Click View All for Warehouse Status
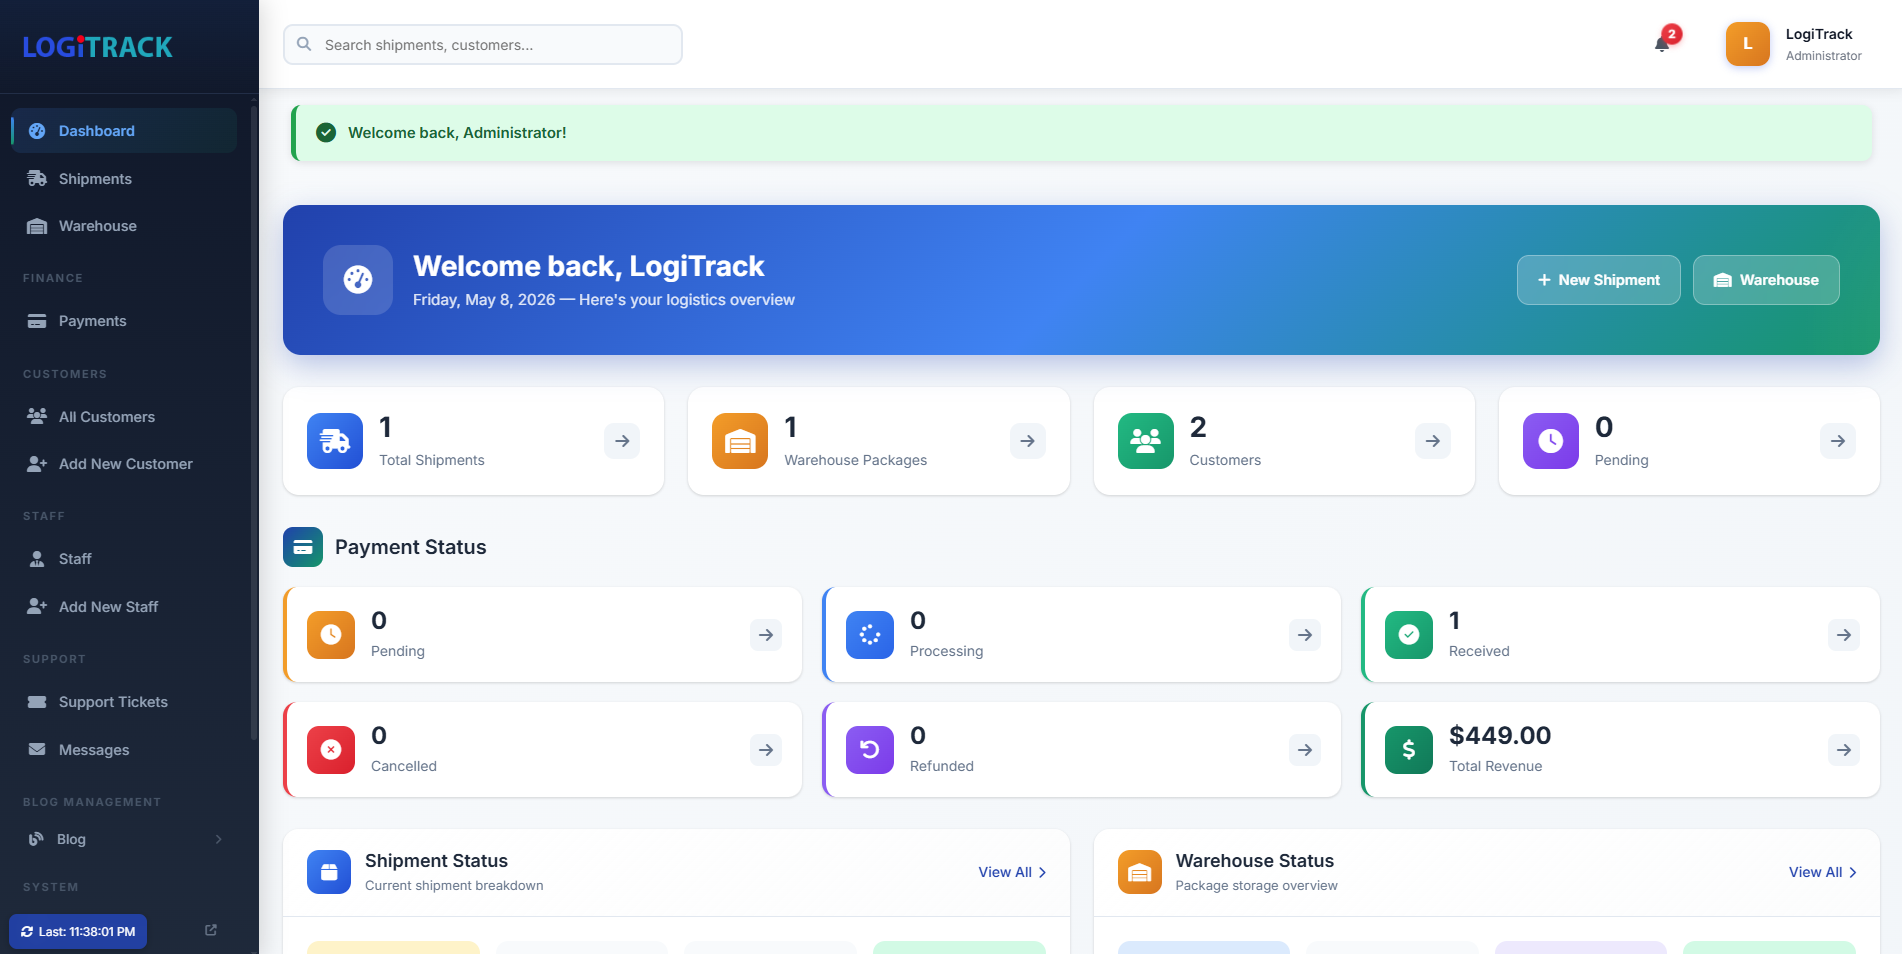The width and height of the screenshot is (1902, 954). (x=1822, y=872)
